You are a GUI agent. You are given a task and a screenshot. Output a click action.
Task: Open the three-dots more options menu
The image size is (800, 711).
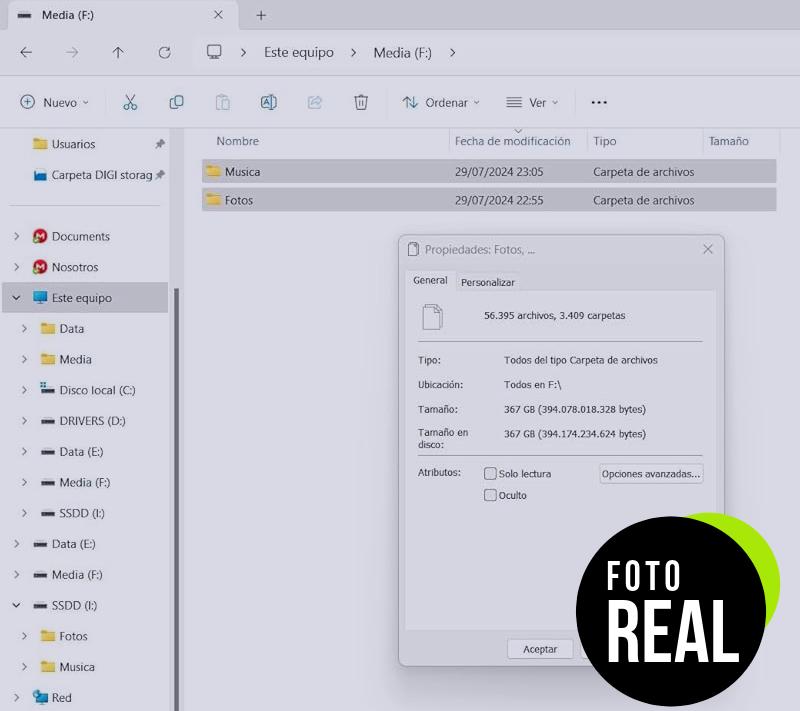click(x=598, y=103)
